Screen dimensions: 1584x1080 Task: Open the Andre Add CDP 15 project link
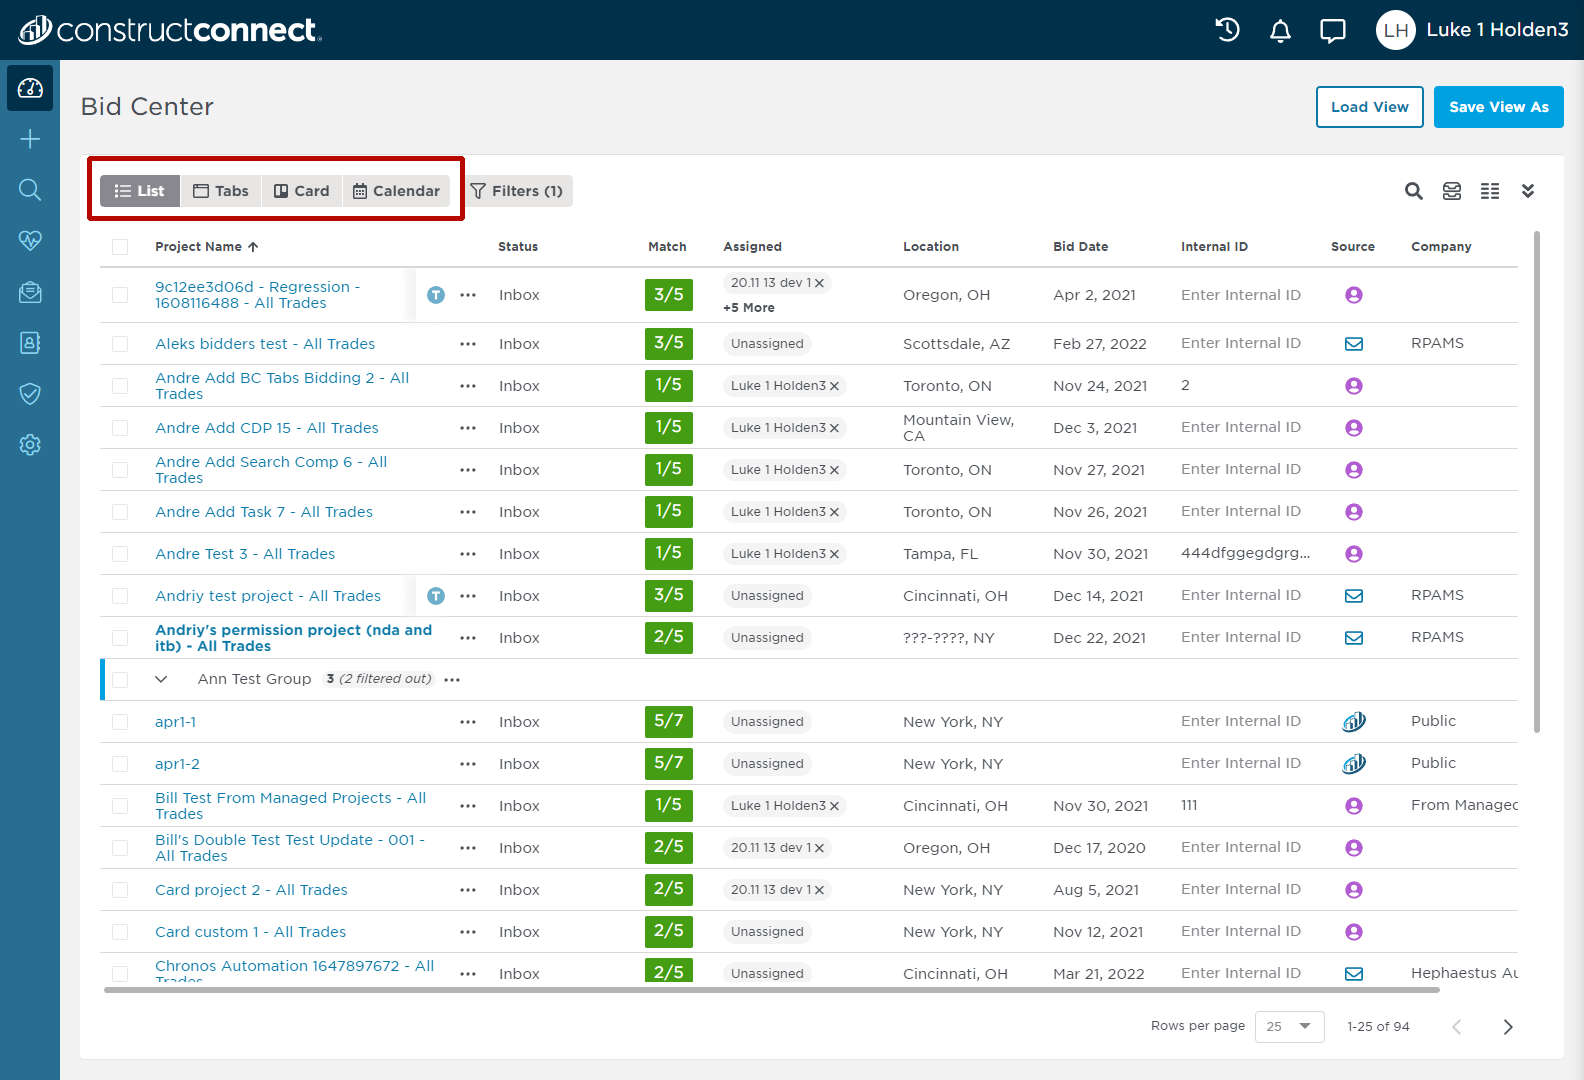pos(267,428)
